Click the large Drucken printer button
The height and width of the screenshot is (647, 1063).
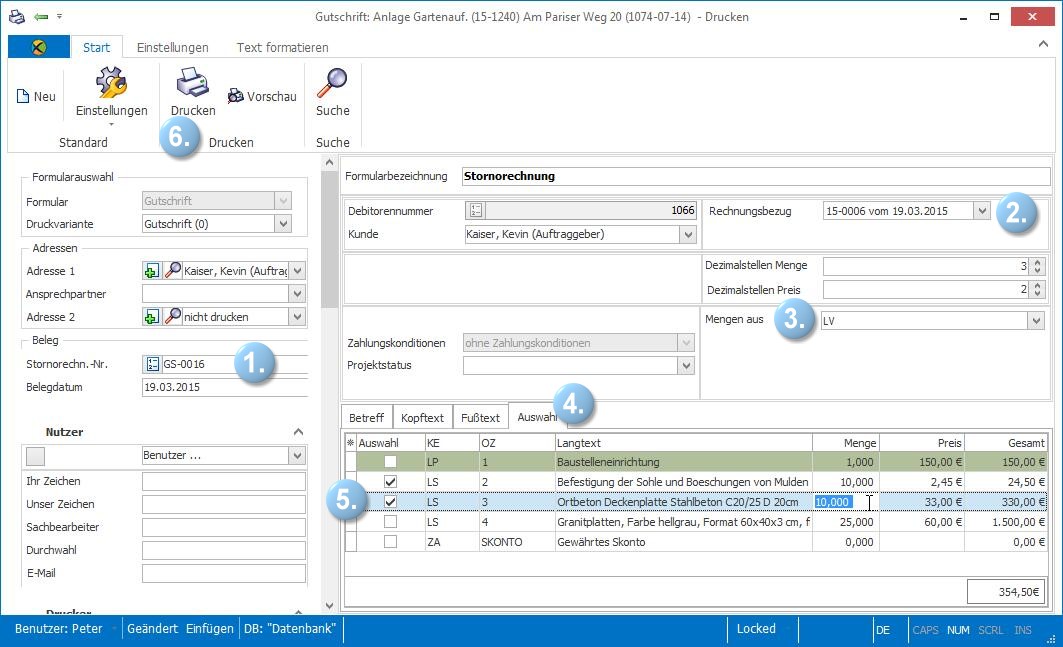click(x=193, y=92)
